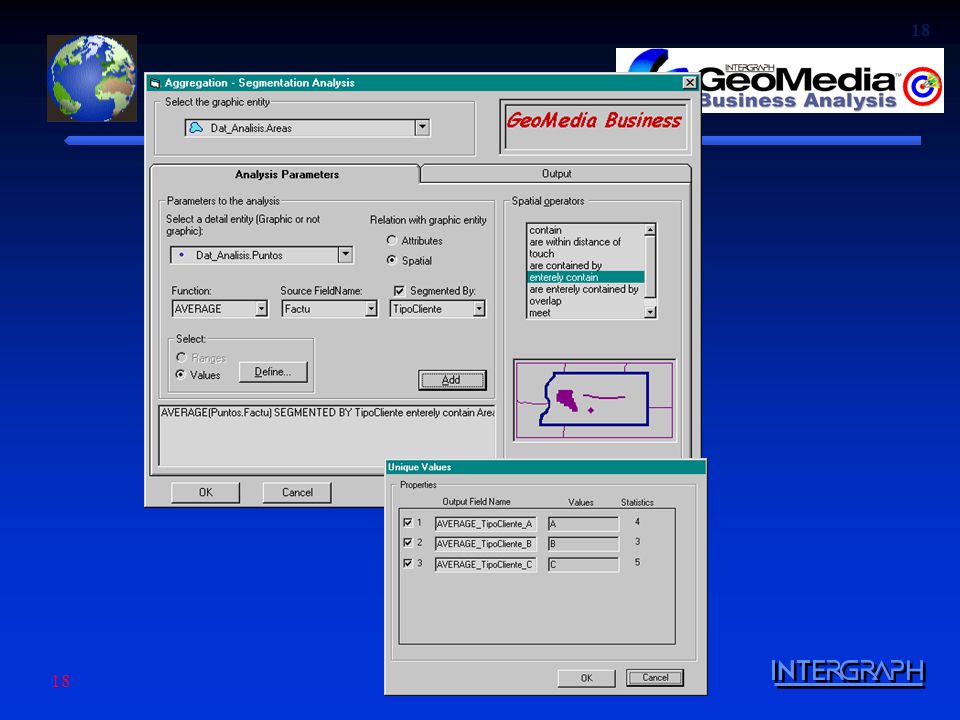960x720 pixels.
Task: Click the Values field containing B
Action: [583, 544]
